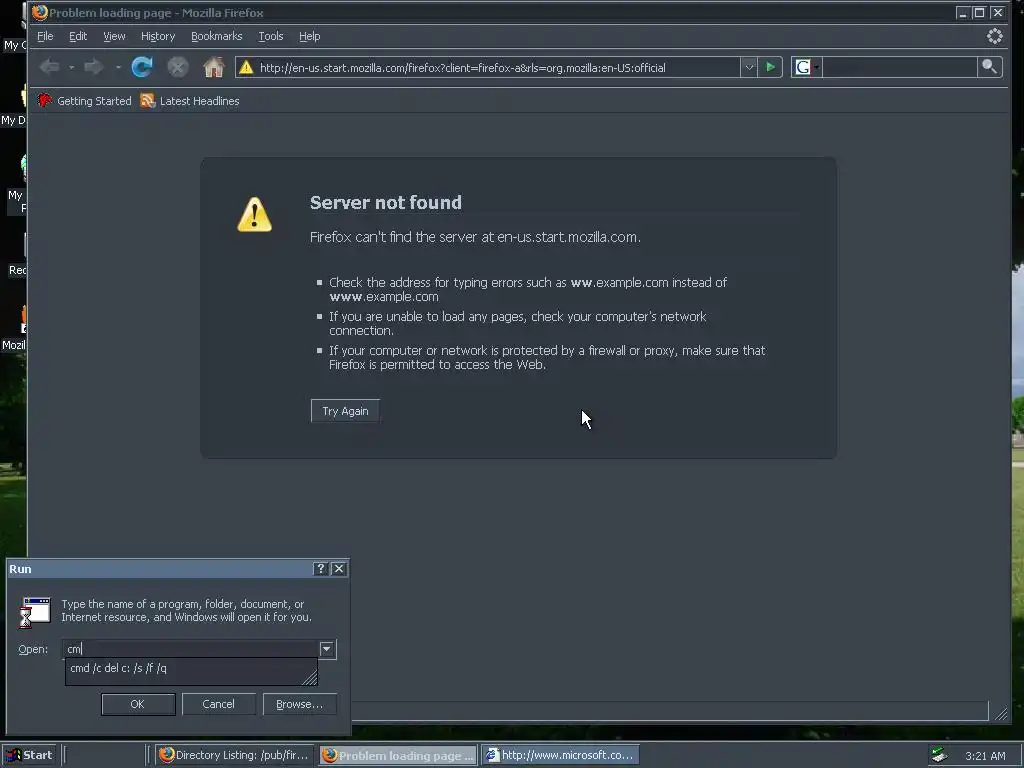Click the address bar warning icon
Screen dimensions: 1024x768
pyautogui.click(x=246, y=67)
